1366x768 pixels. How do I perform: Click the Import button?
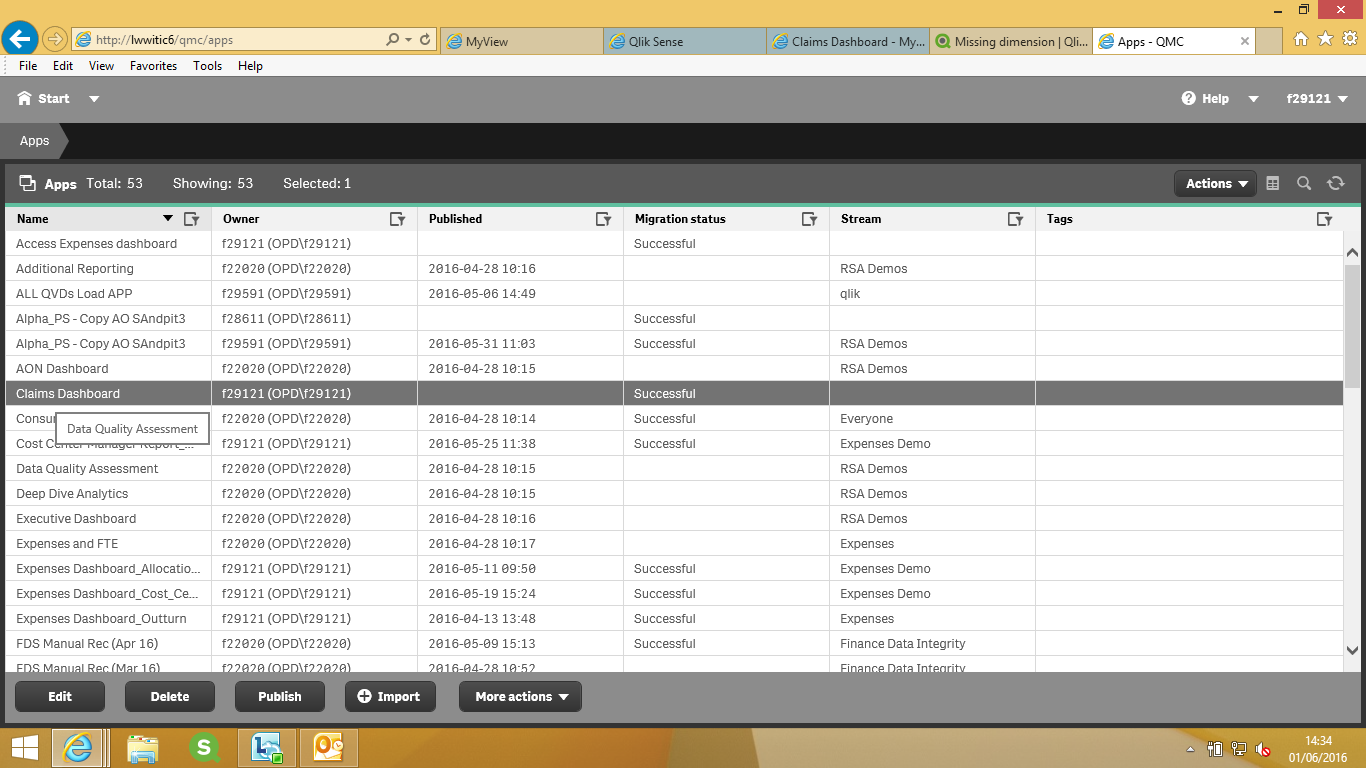click(x=390, y=697)
